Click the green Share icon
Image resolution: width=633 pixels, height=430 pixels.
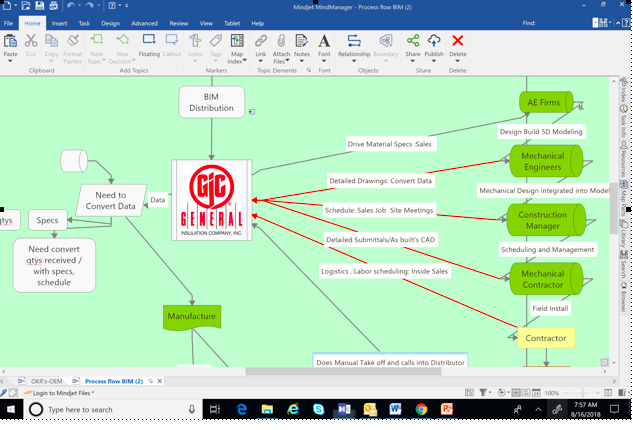pos(413,41)
